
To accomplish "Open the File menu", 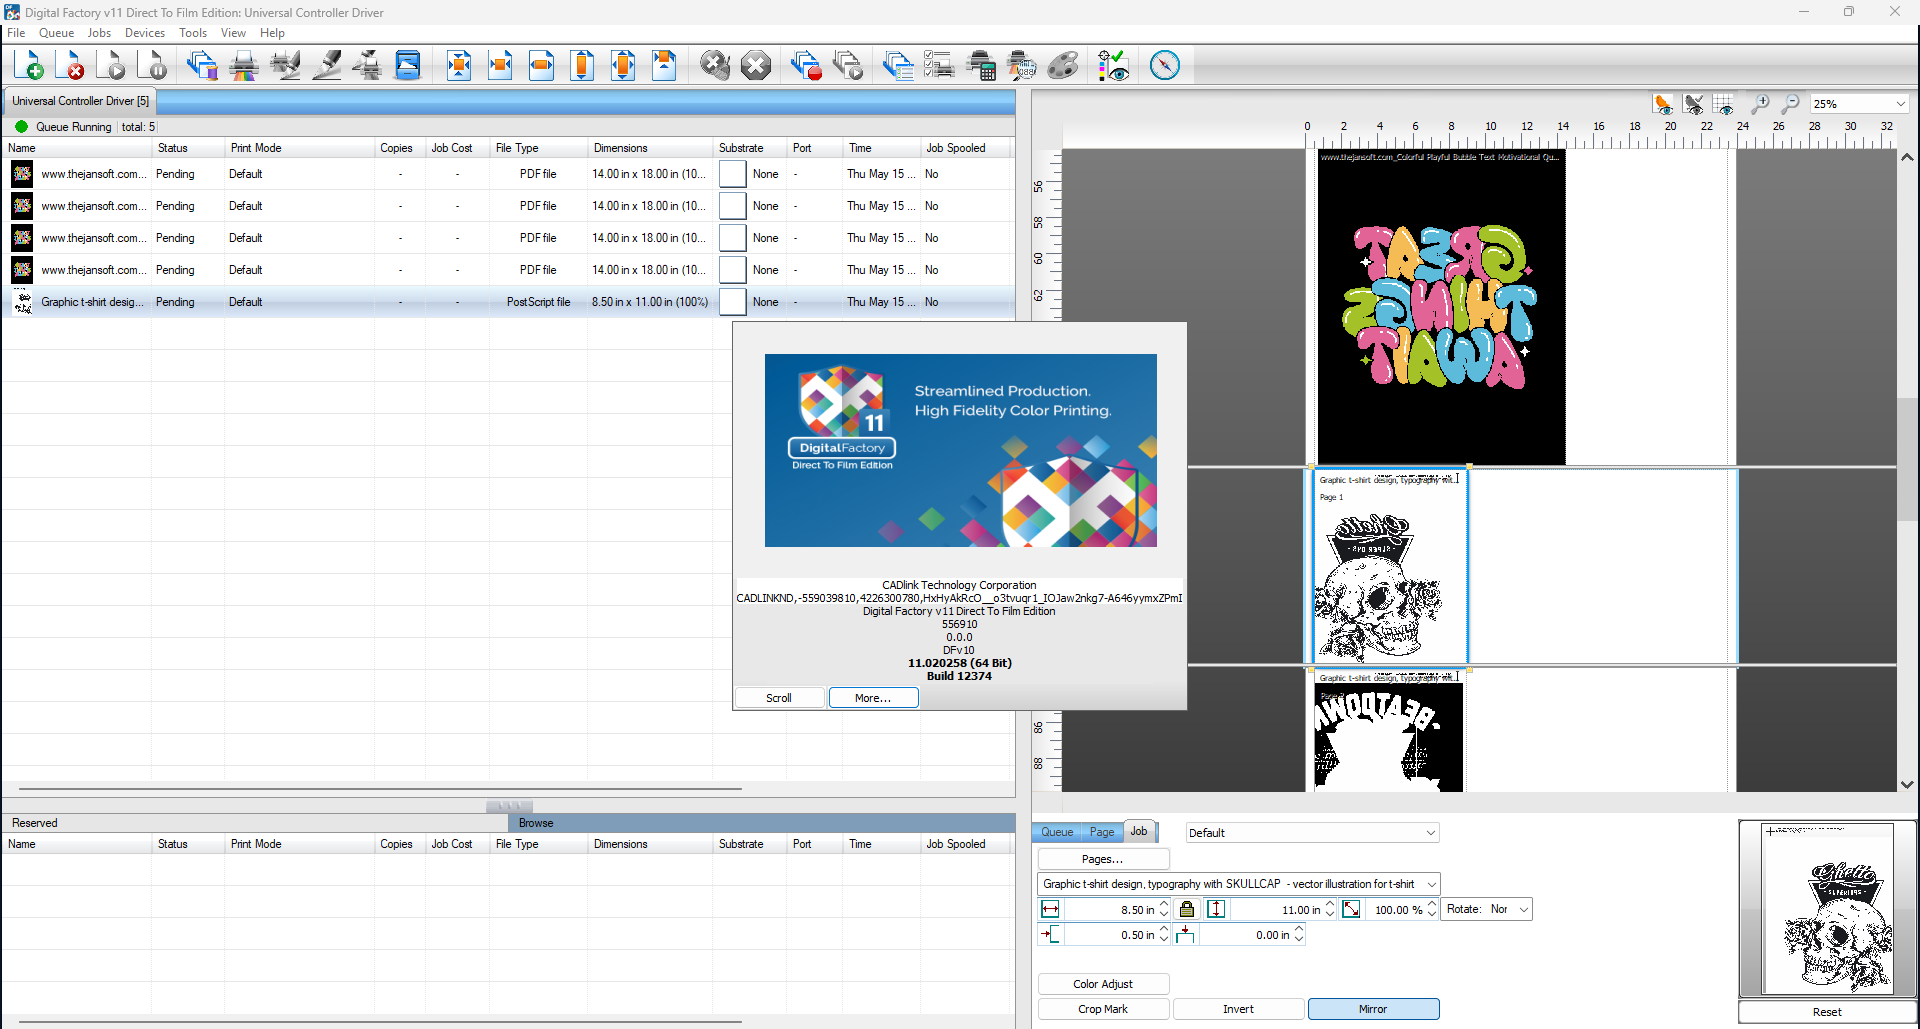I will (16, 33).
